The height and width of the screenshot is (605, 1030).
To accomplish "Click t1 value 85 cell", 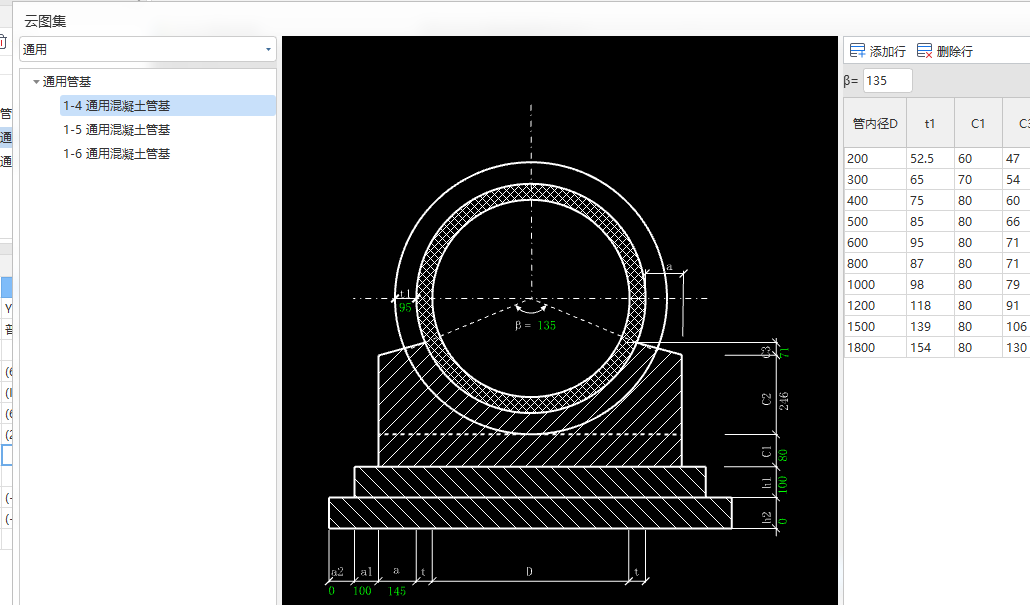I will (x=930, y=221).
